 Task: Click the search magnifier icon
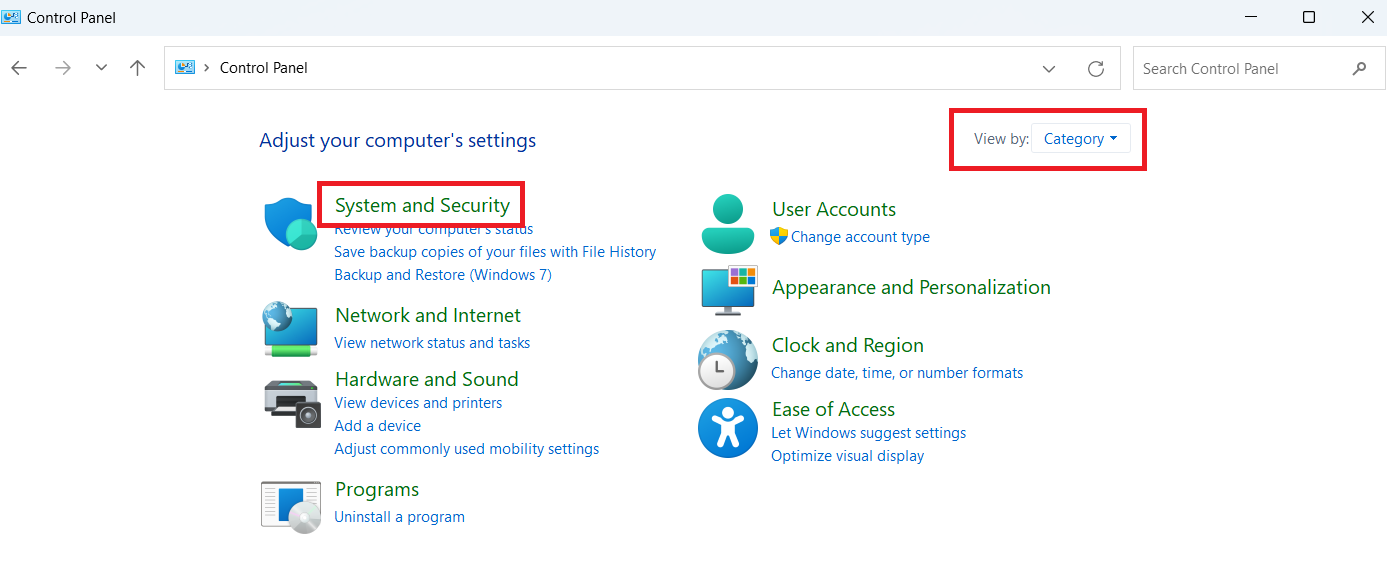pos(1359,69)
